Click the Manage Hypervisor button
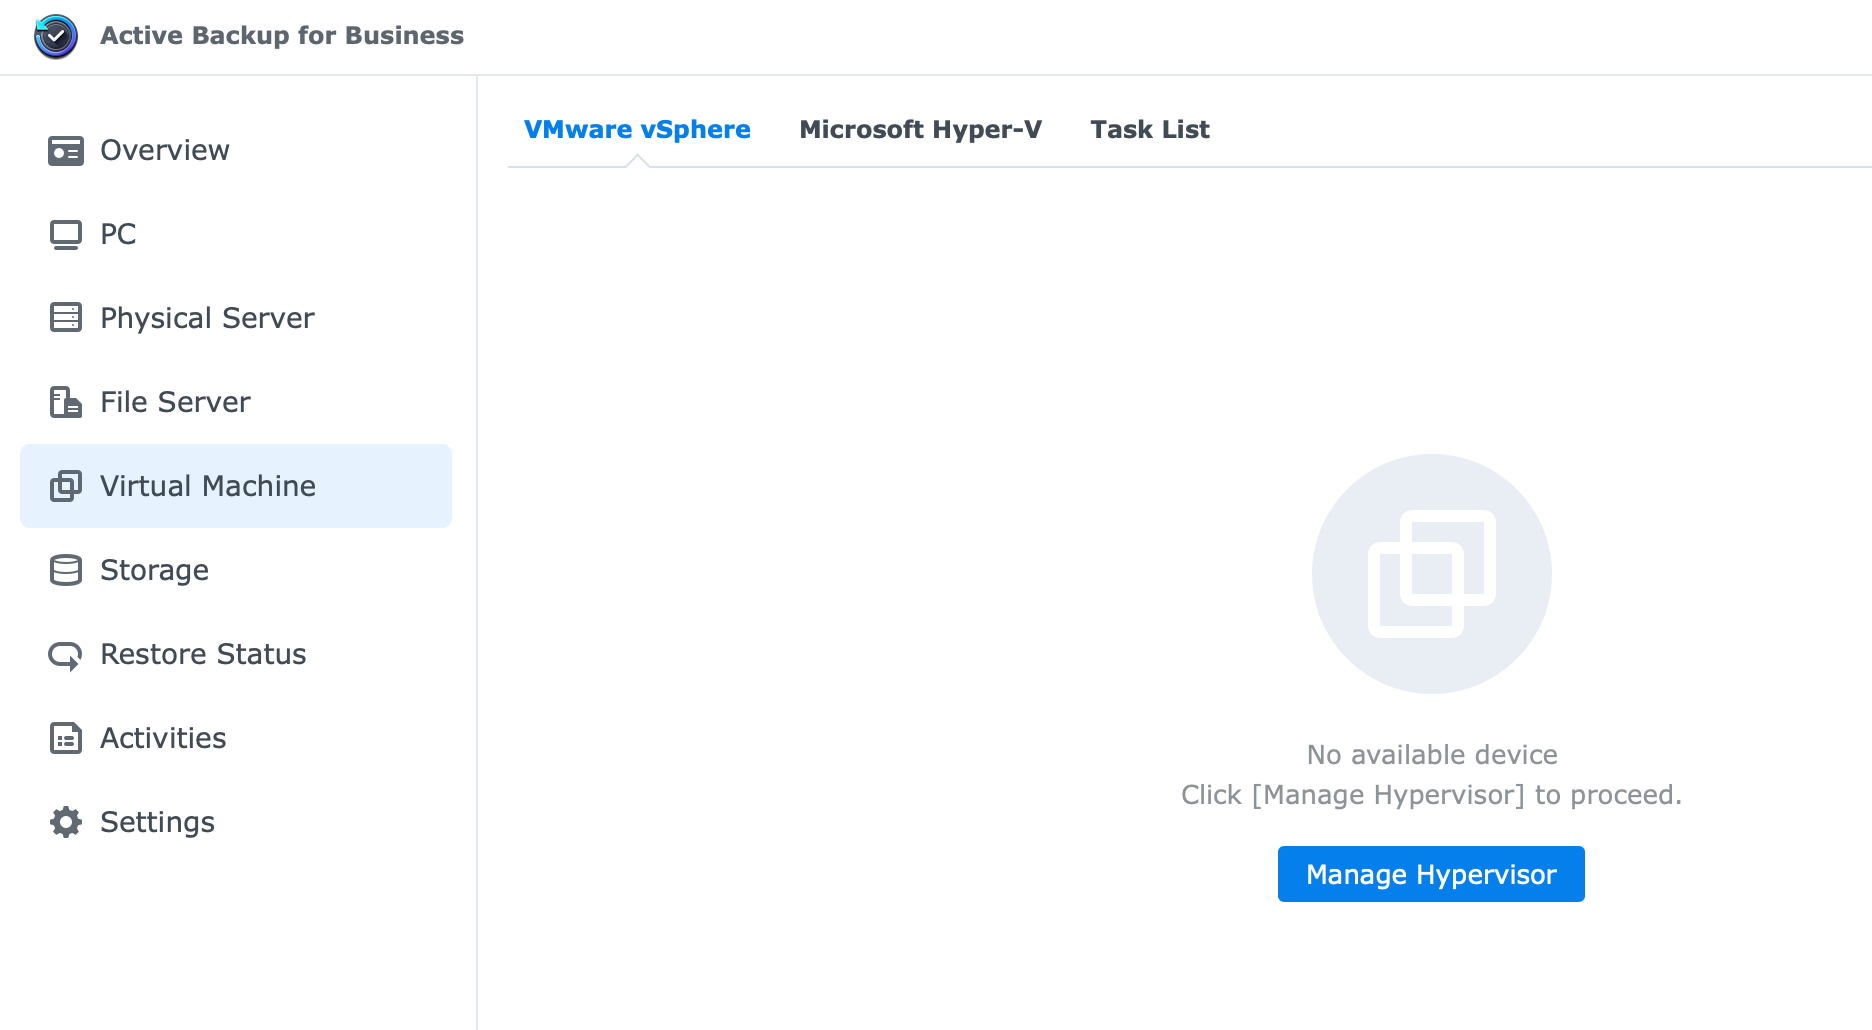The image size is (1872, 1030). tap(1431, 874)
